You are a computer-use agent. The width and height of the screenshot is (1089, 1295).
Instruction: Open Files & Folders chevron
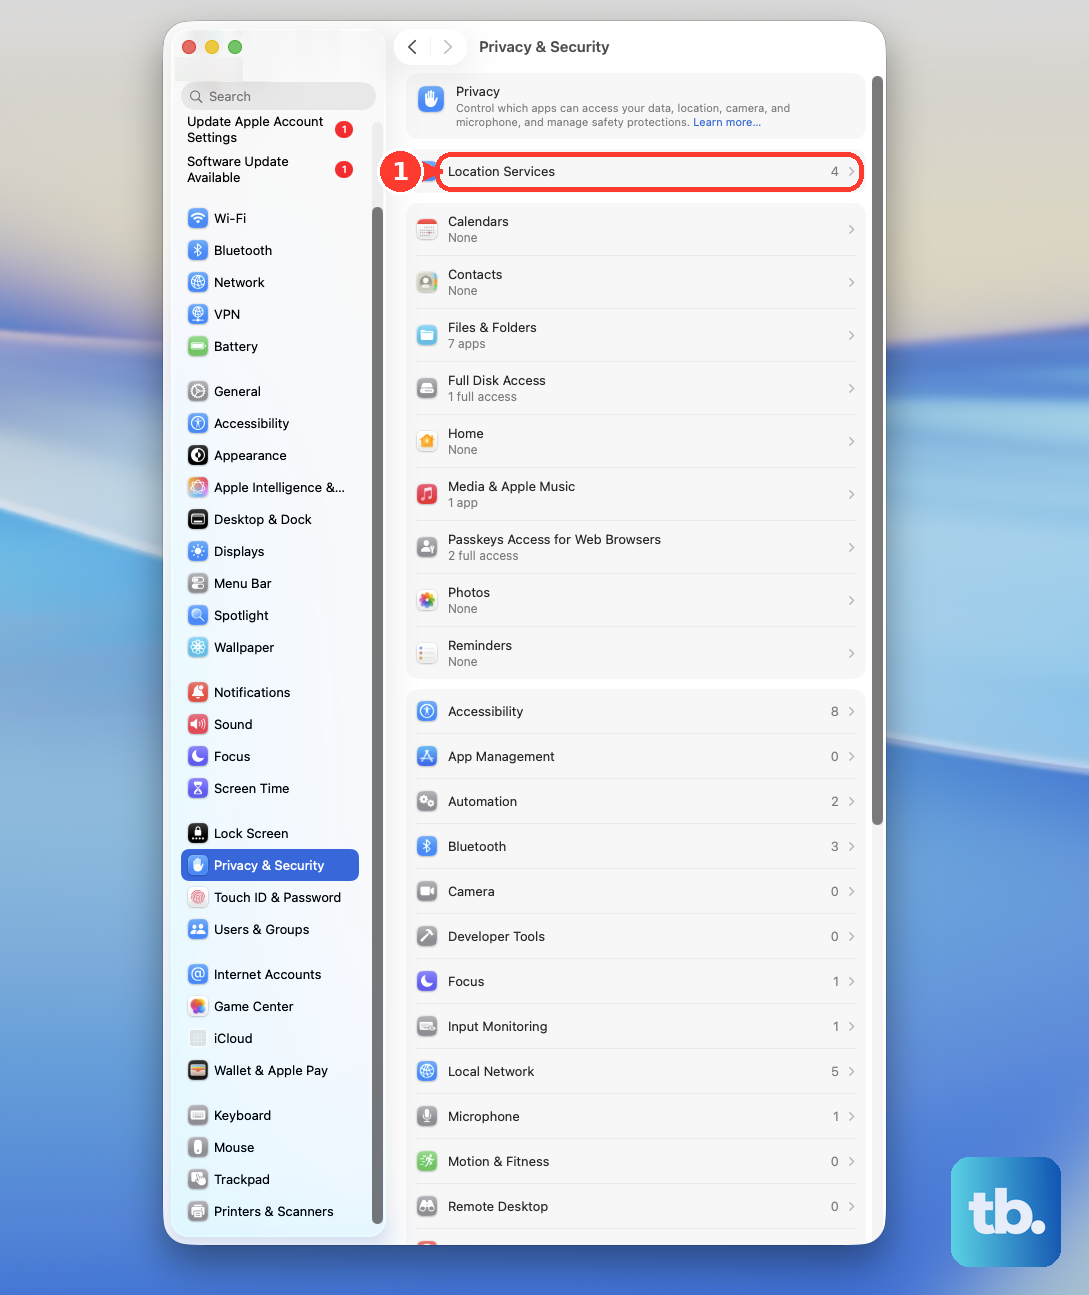[851, 335]
